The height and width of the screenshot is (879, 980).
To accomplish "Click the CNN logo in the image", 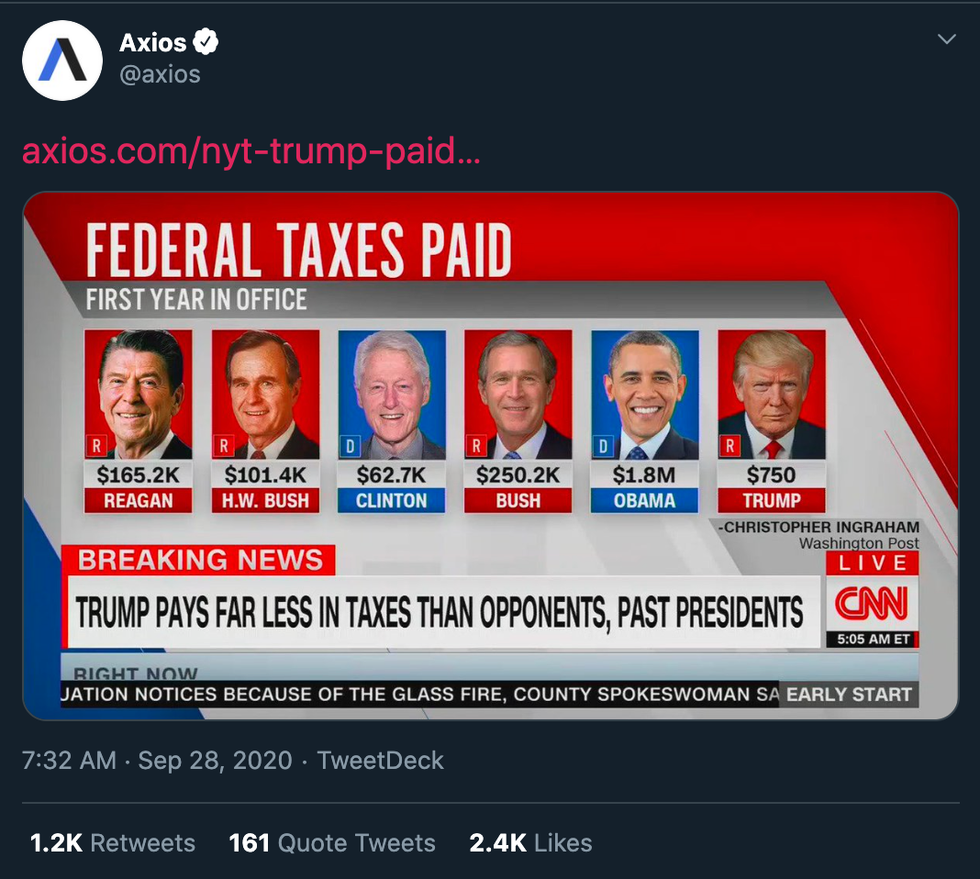I will [872, 602].
